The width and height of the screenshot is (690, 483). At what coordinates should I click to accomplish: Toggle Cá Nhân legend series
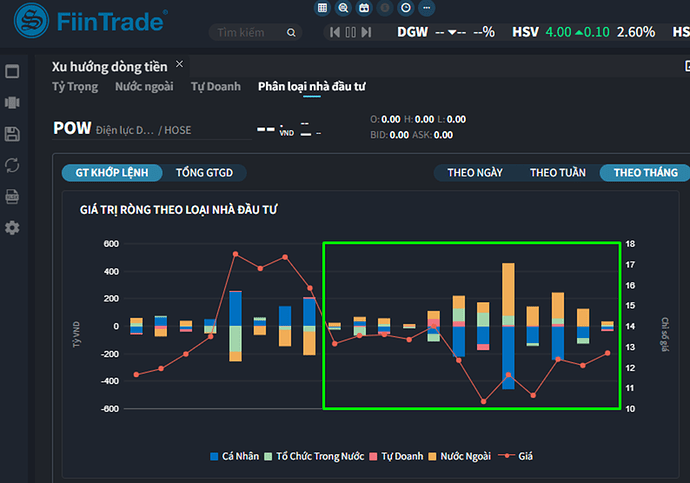(235, 456)
